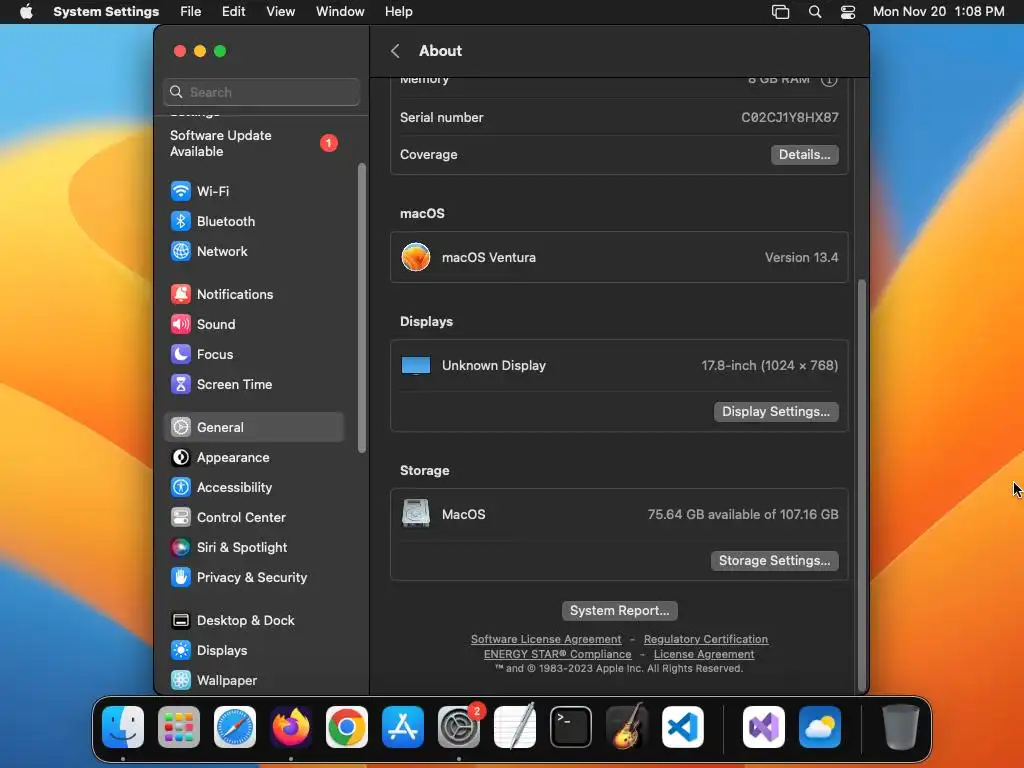Viewport: 1024px width, 768px height.
Task: Click the menu bar date and time
Action: click(938, 12)
